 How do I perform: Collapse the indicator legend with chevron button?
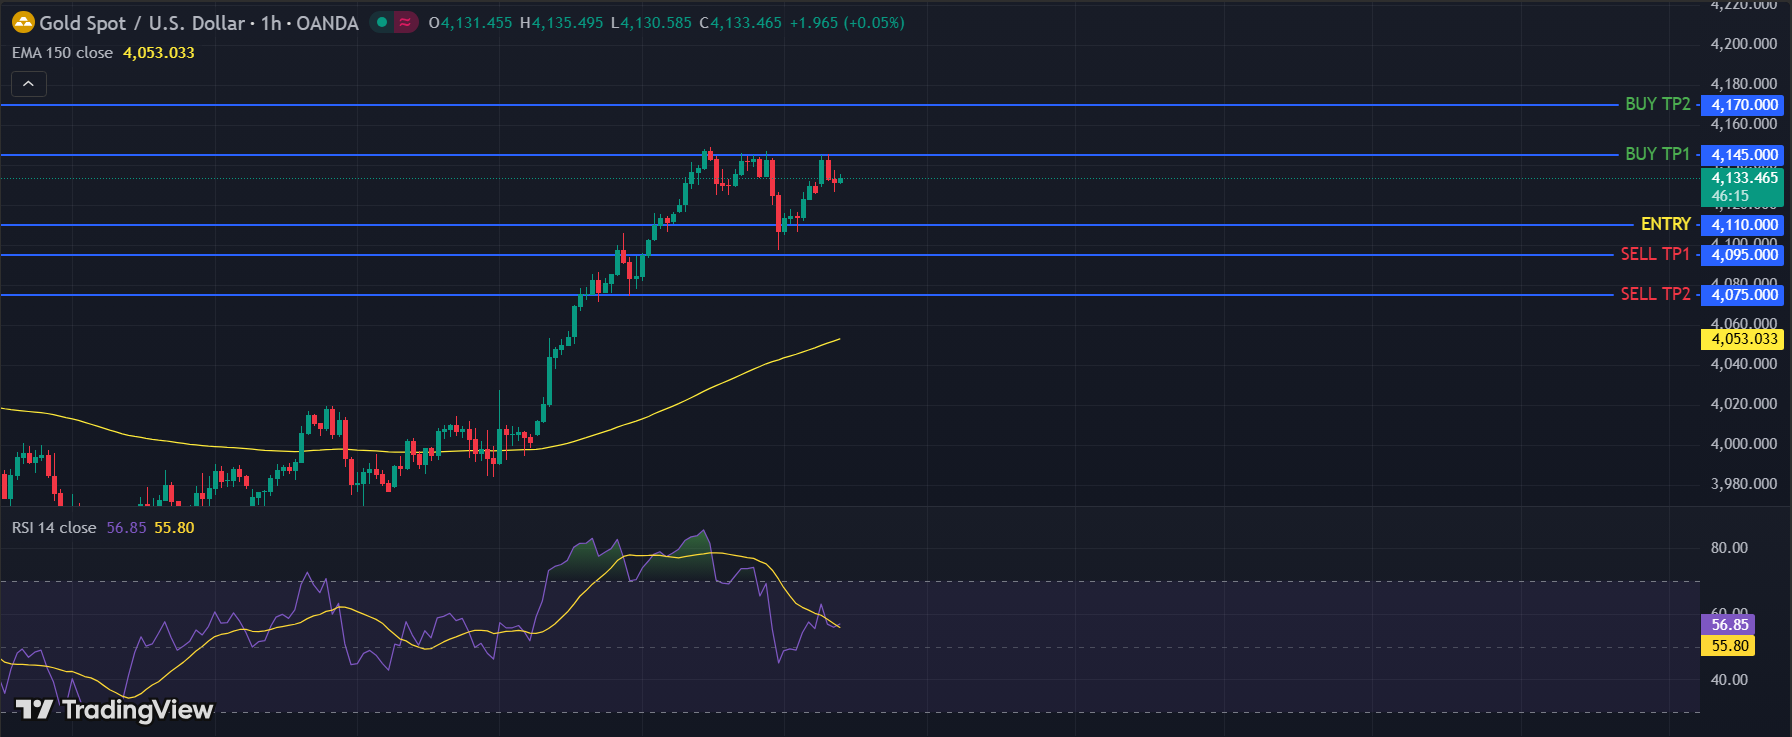(x=28, y=84)
